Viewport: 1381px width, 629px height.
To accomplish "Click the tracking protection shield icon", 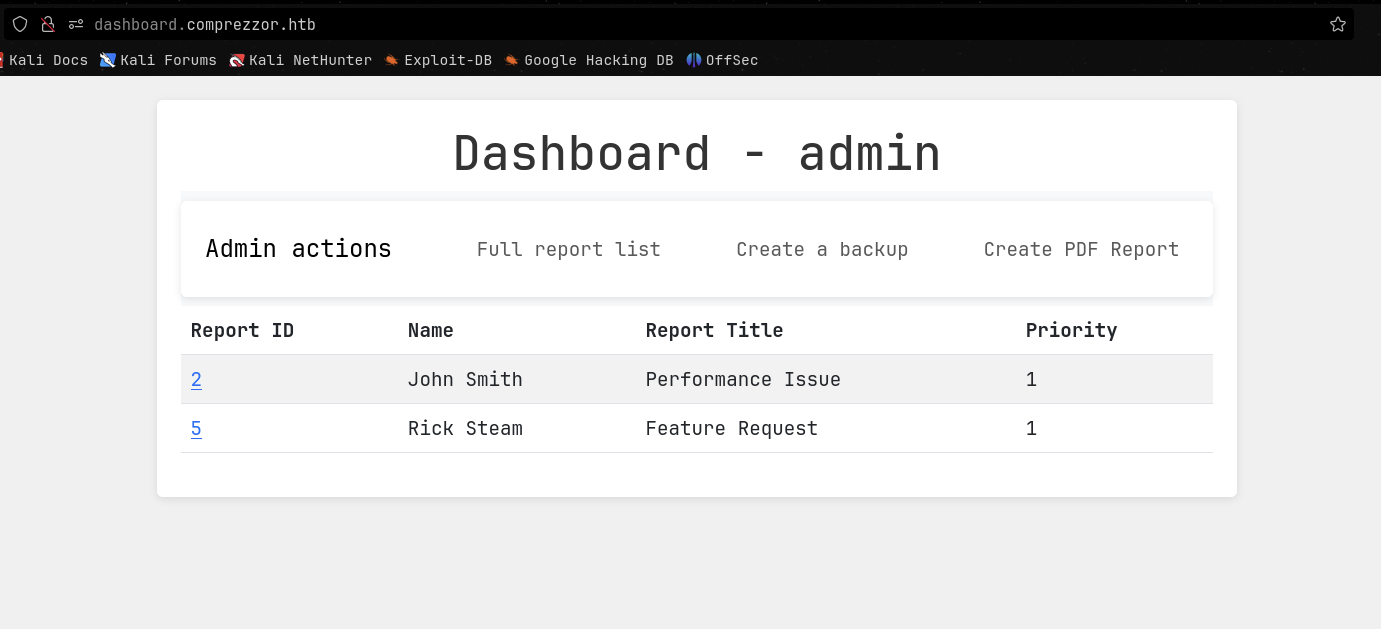I will click(20, 24).
